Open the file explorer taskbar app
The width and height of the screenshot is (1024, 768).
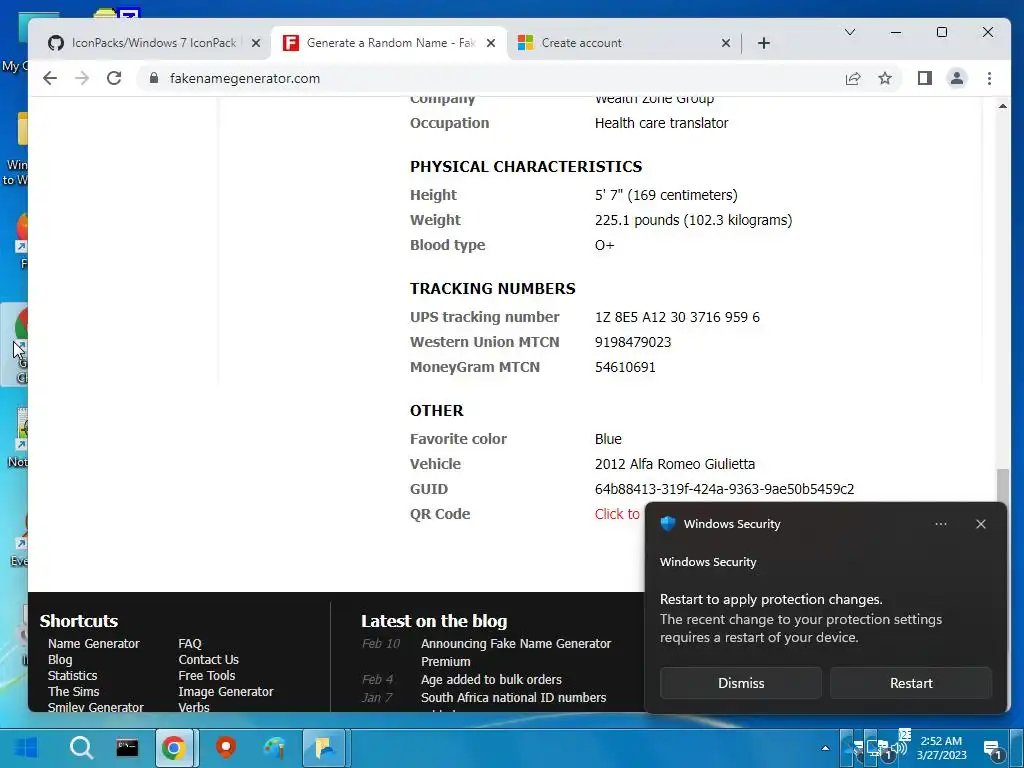click(325, 747)
